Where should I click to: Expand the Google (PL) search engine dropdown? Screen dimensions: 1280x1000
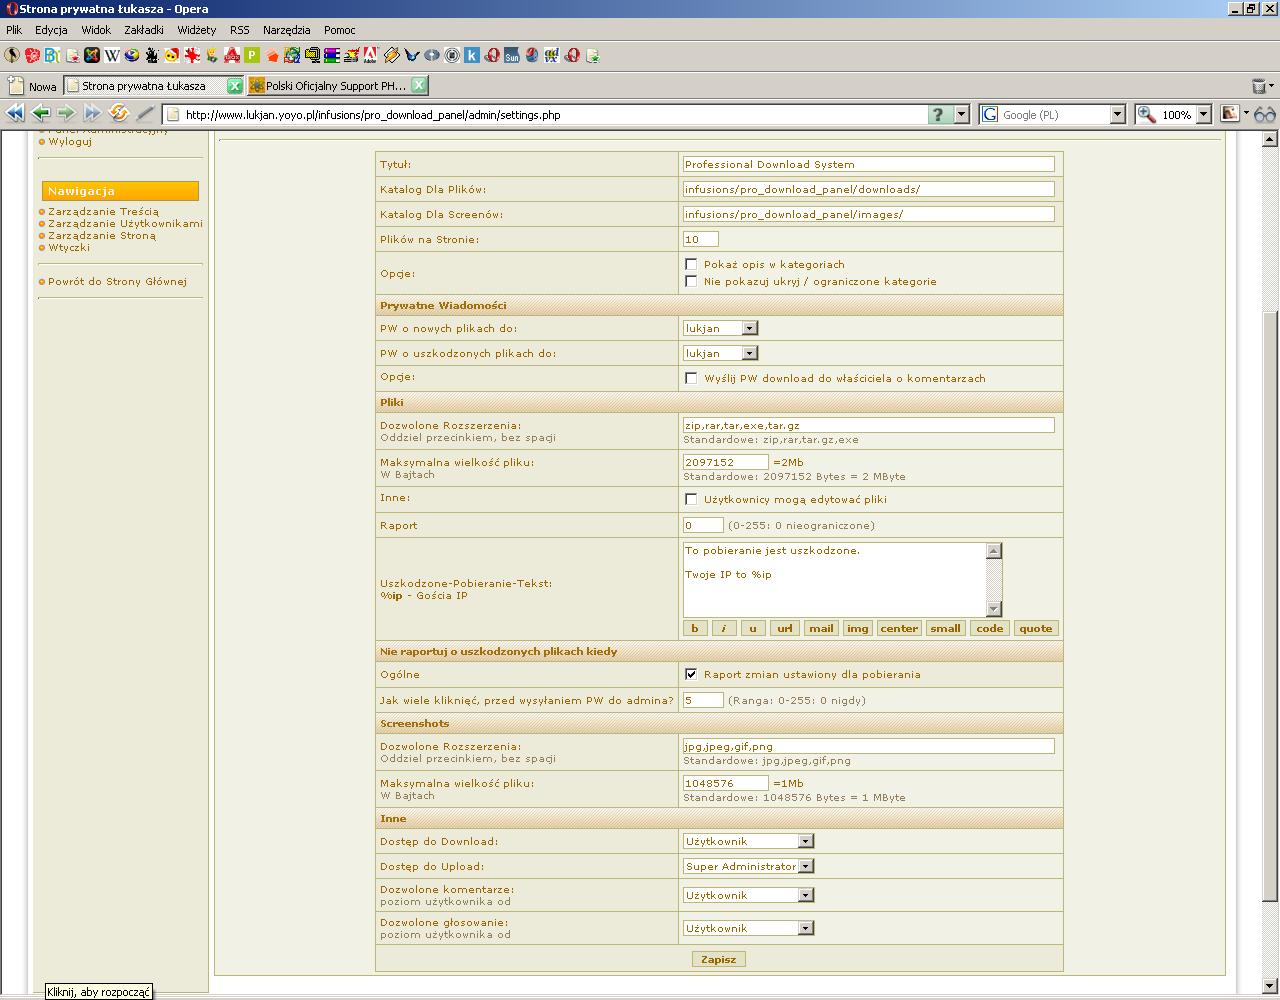click(1118, 114)
